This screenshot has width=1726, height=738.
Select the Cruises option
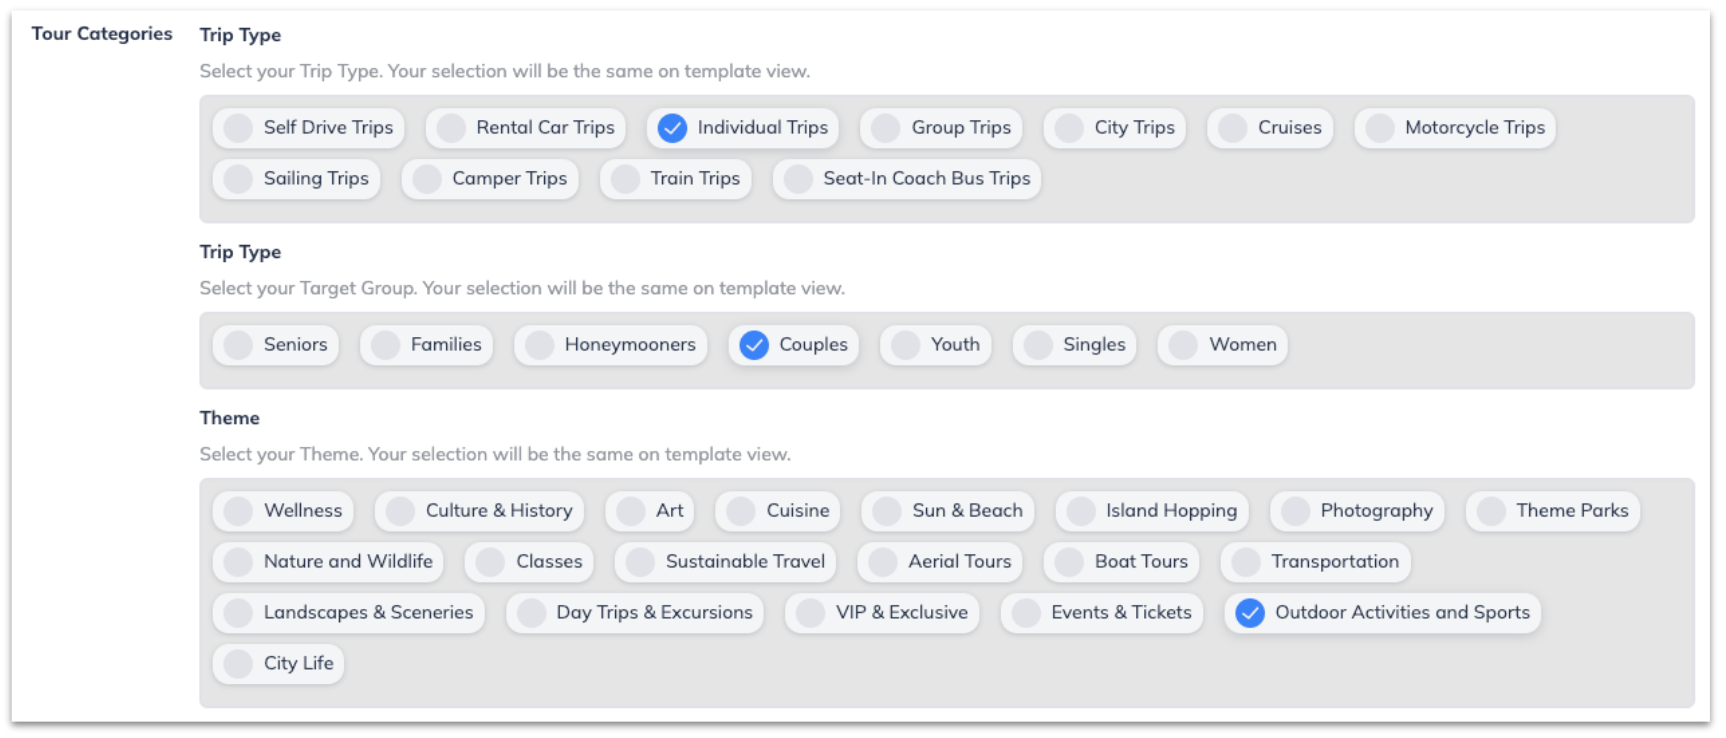click(x=1270, y=128)
